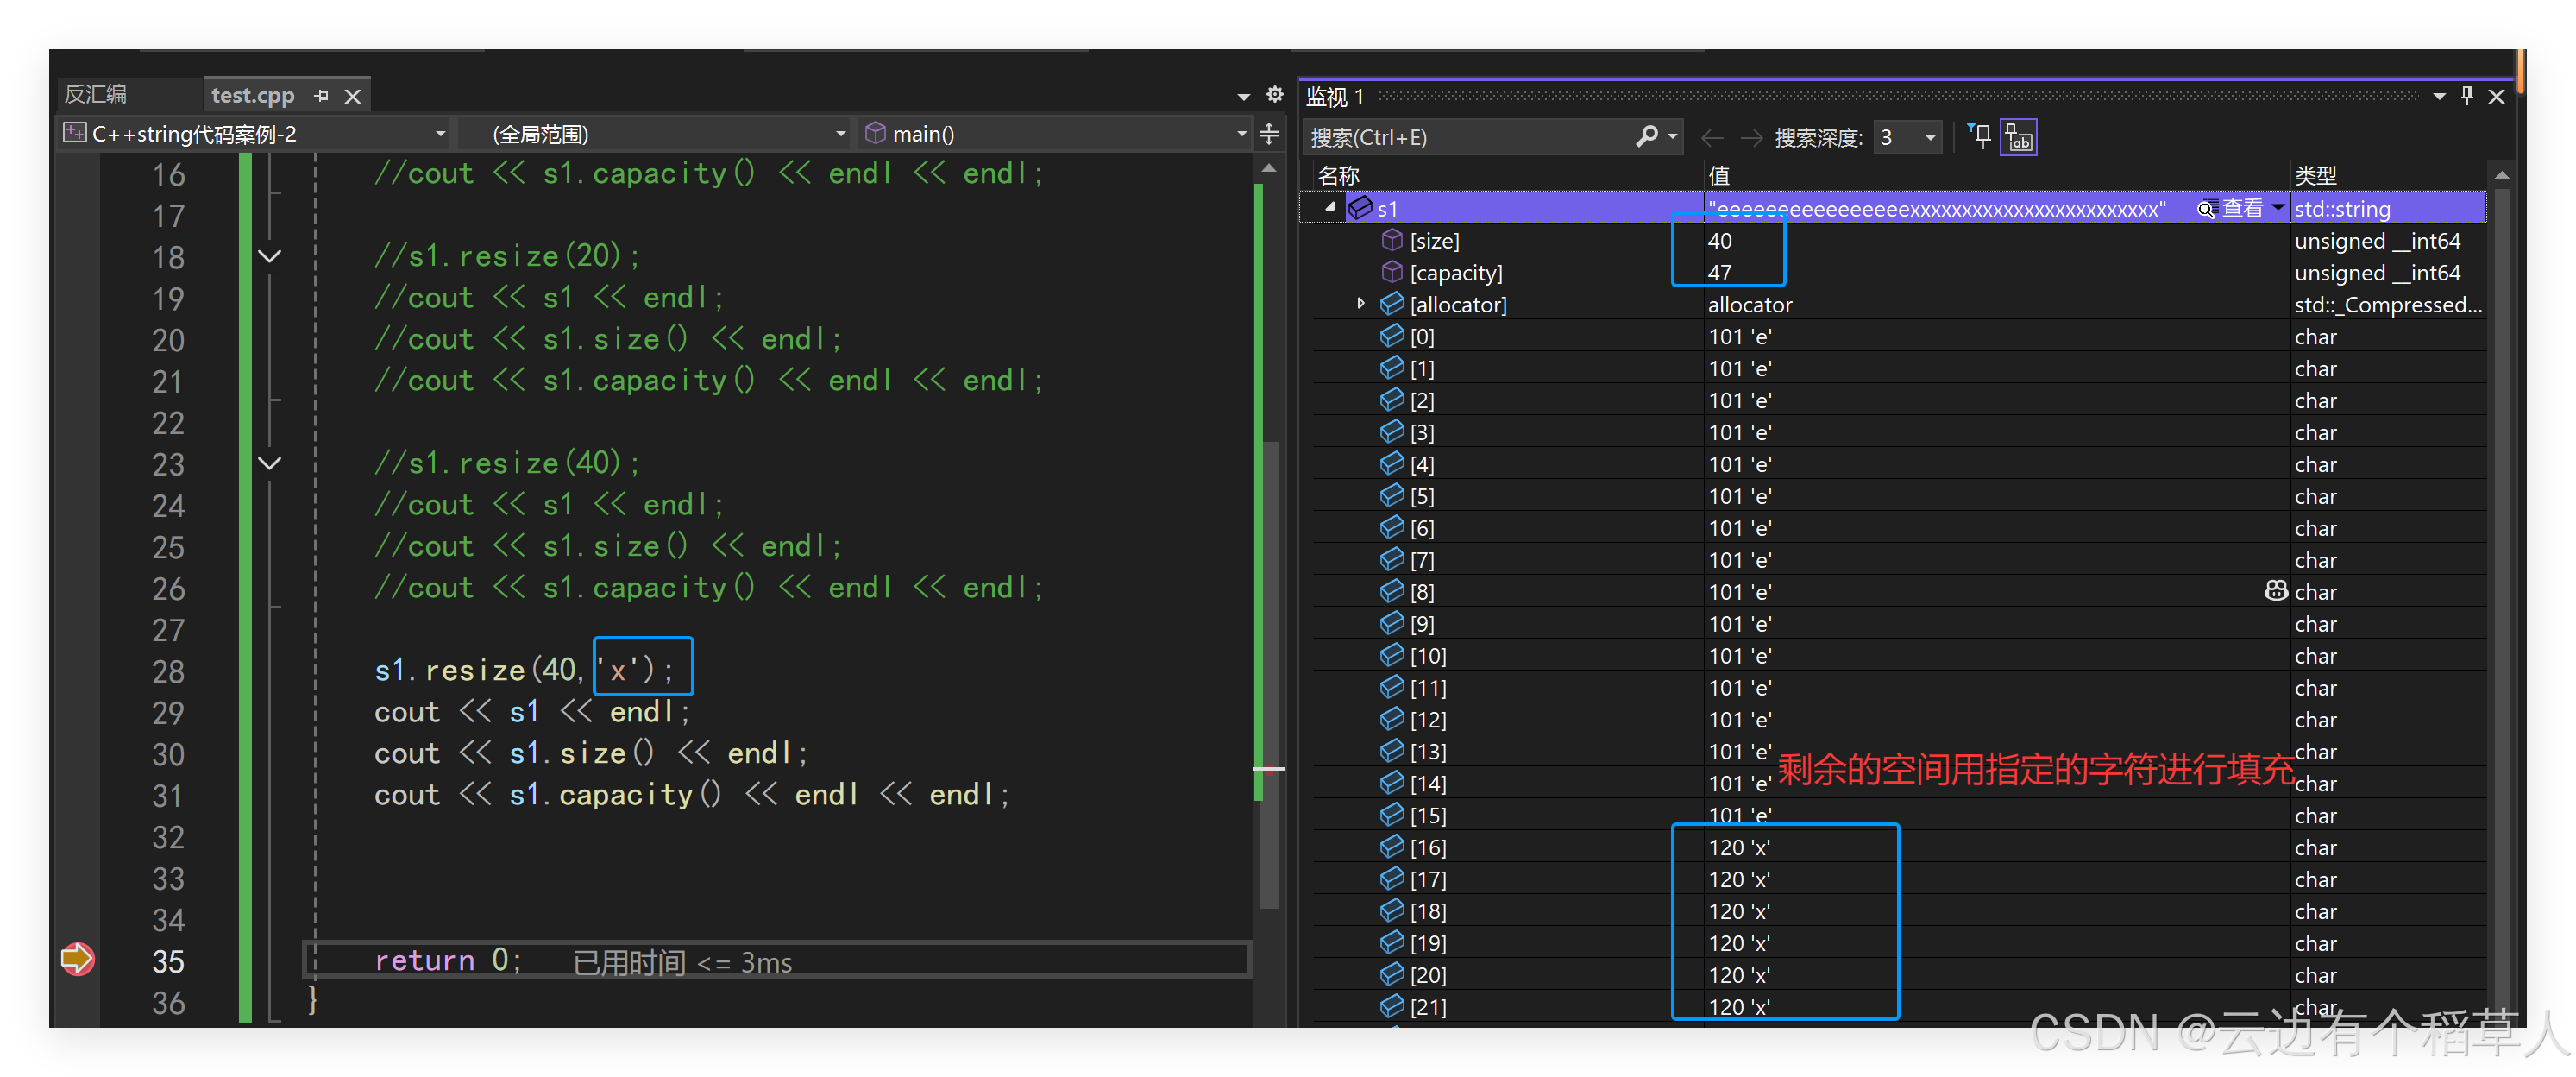2576x1077 pixels.
Task: Pin the 监视 1 panel
Action: (x=2467, y=96)
